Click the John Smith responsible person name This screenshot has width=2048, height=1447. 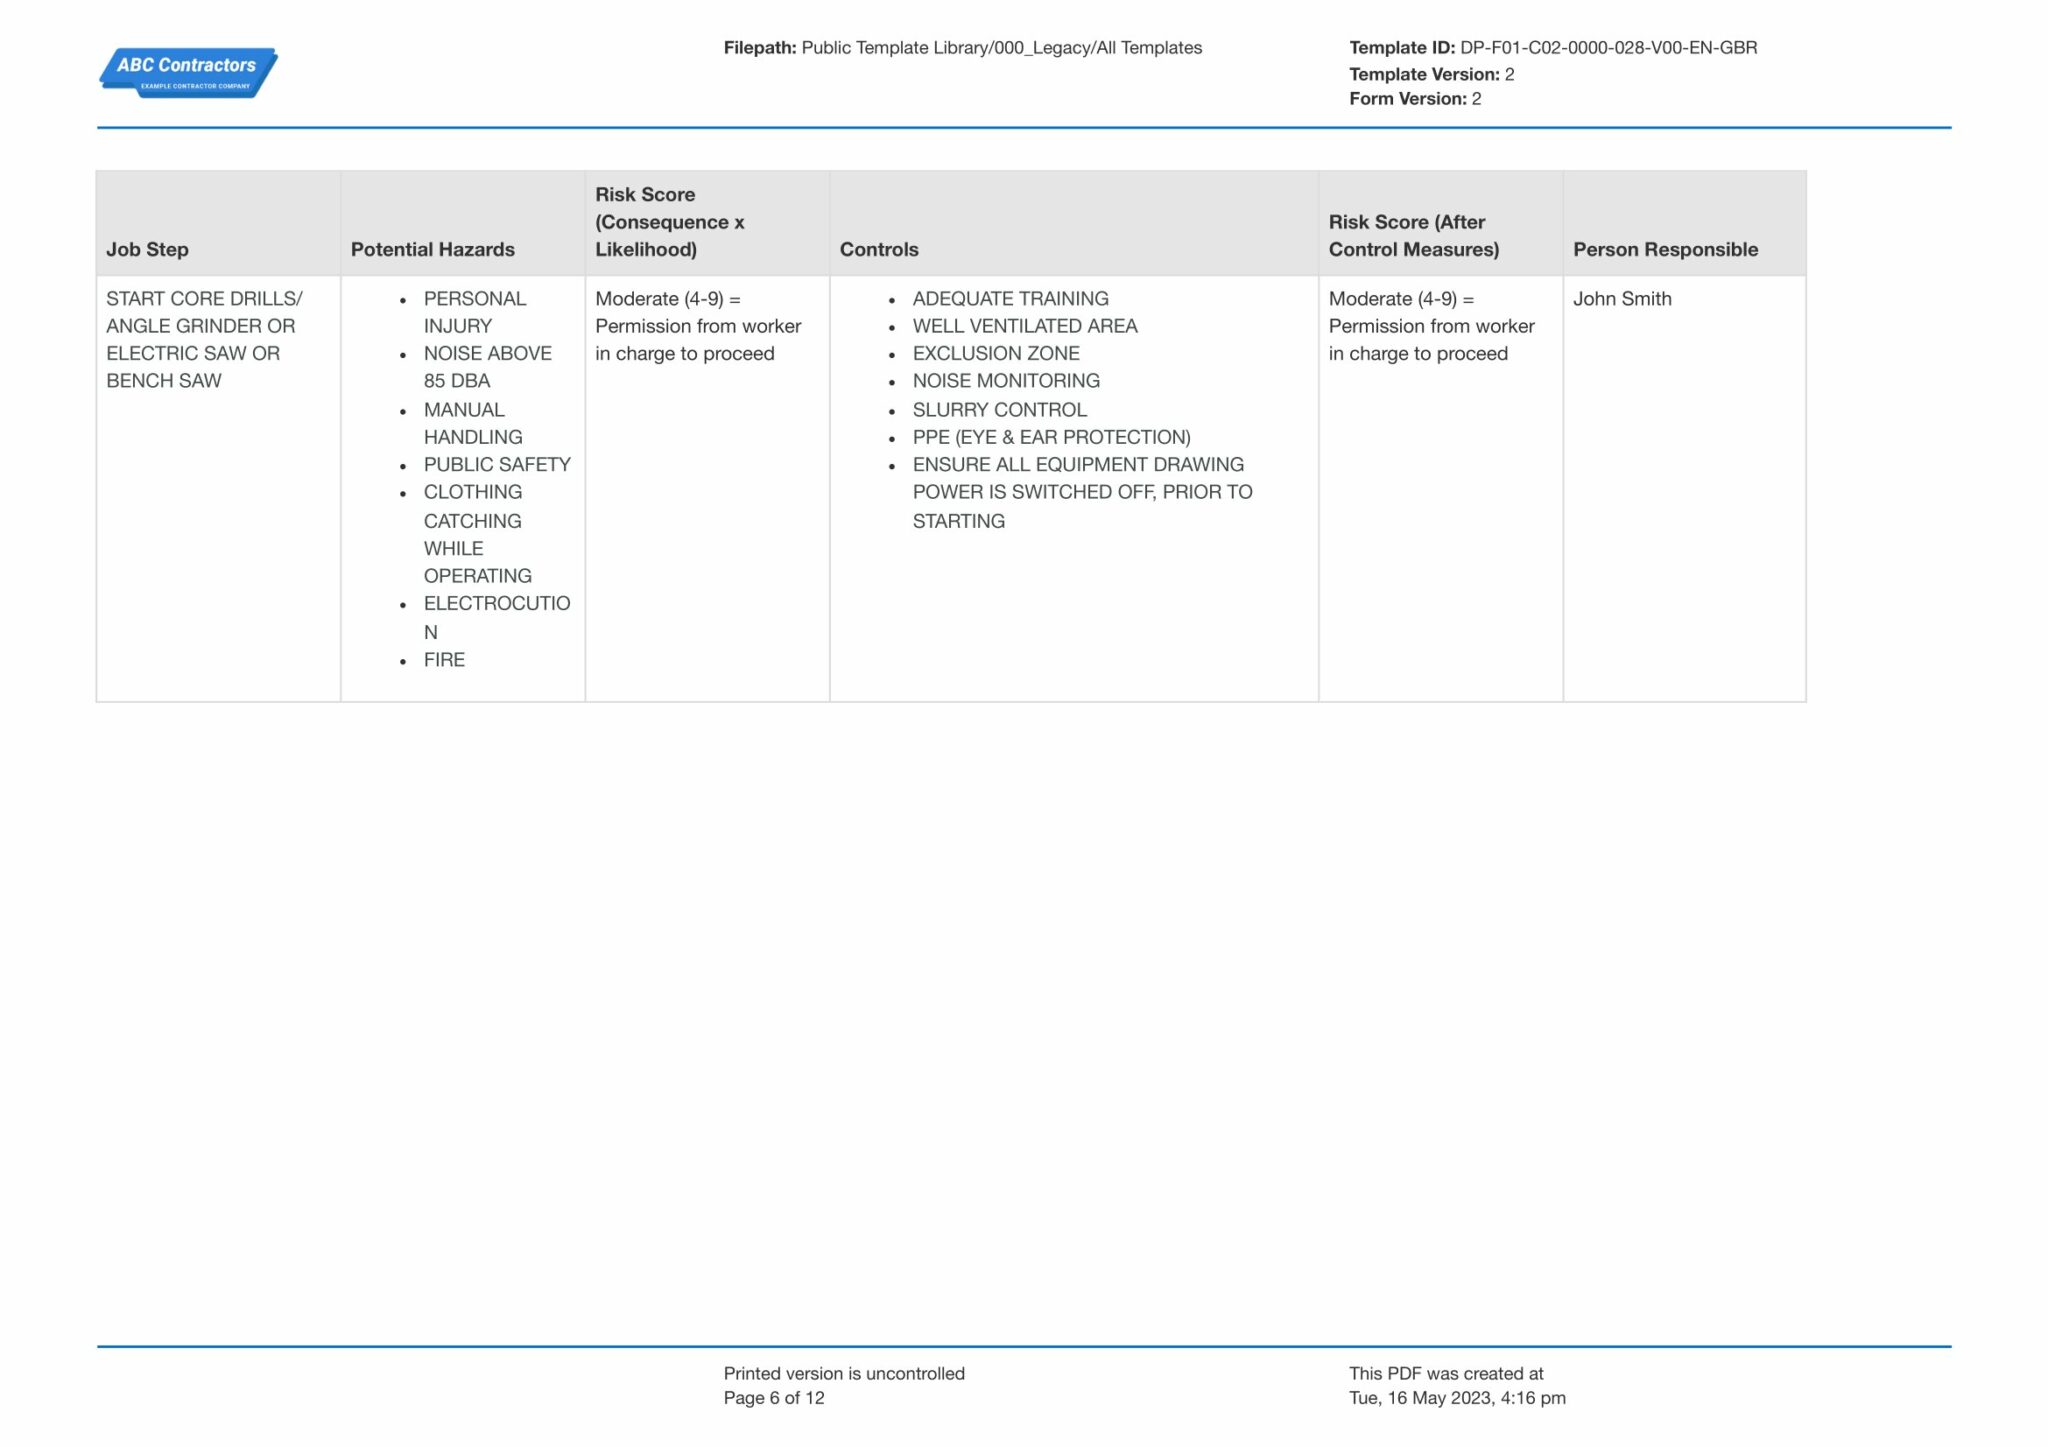[1622, 298]
